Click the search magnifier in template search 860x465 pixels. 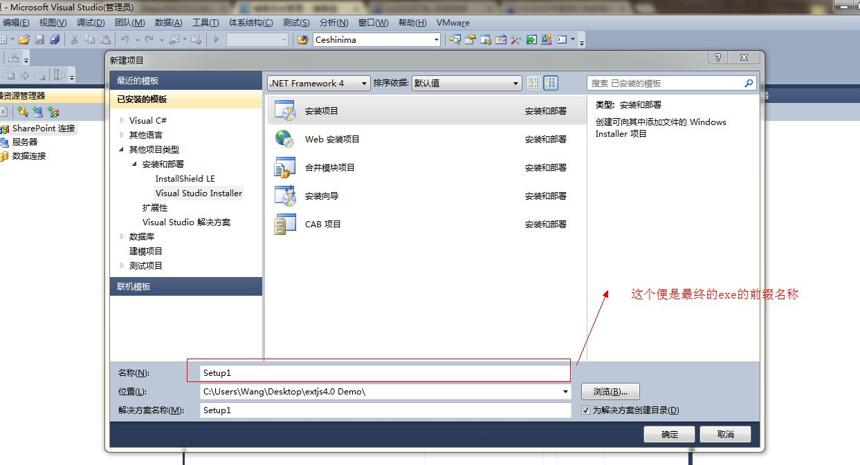pyautogui.click(x=749, y=83)
